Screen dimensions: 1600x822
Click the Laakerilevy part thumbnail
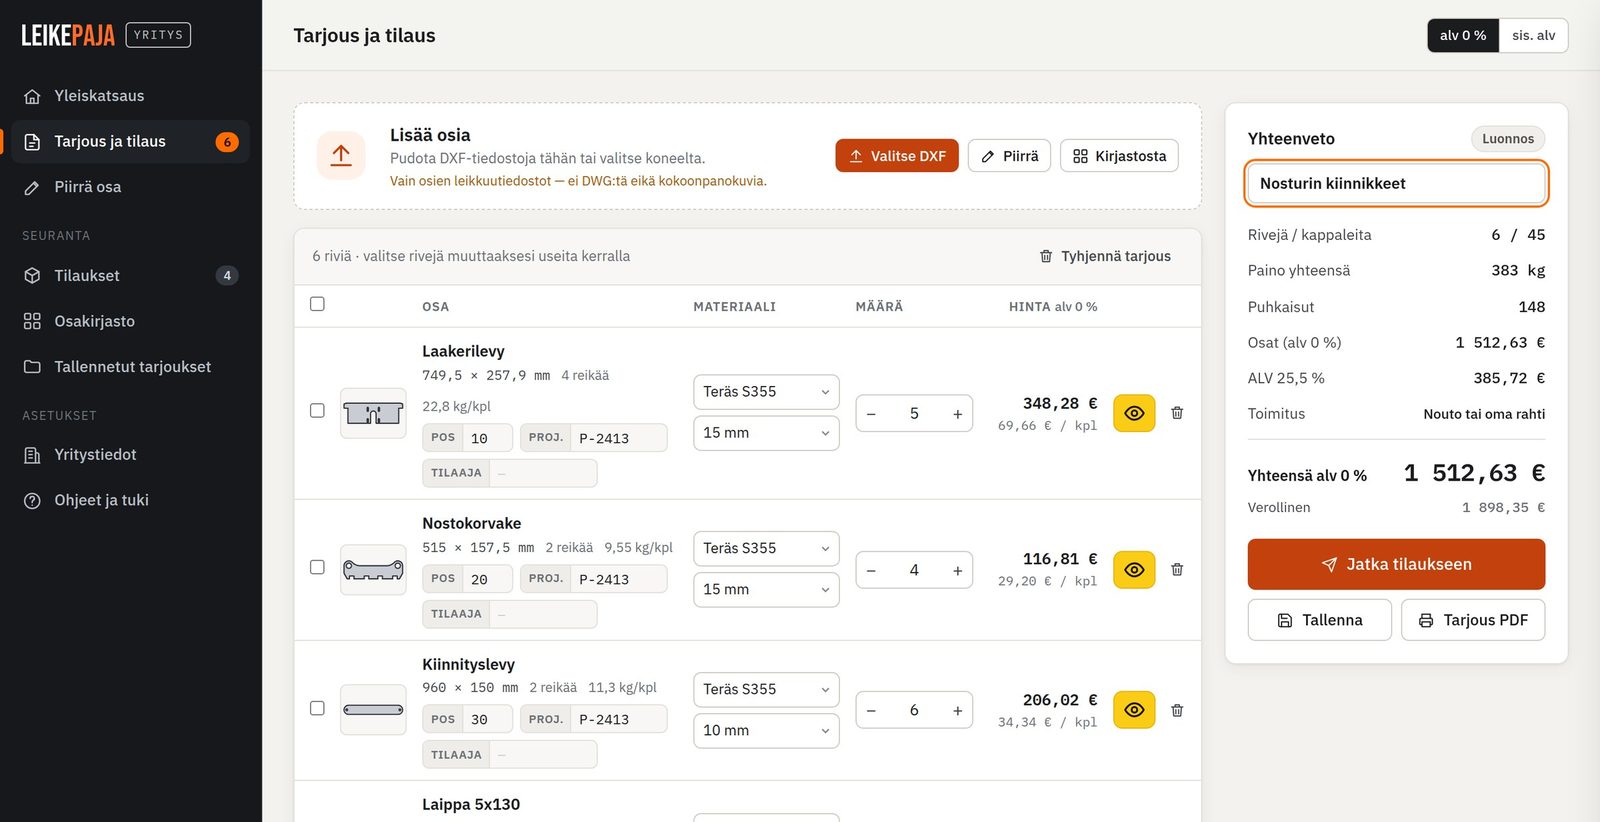pos(373,413)
